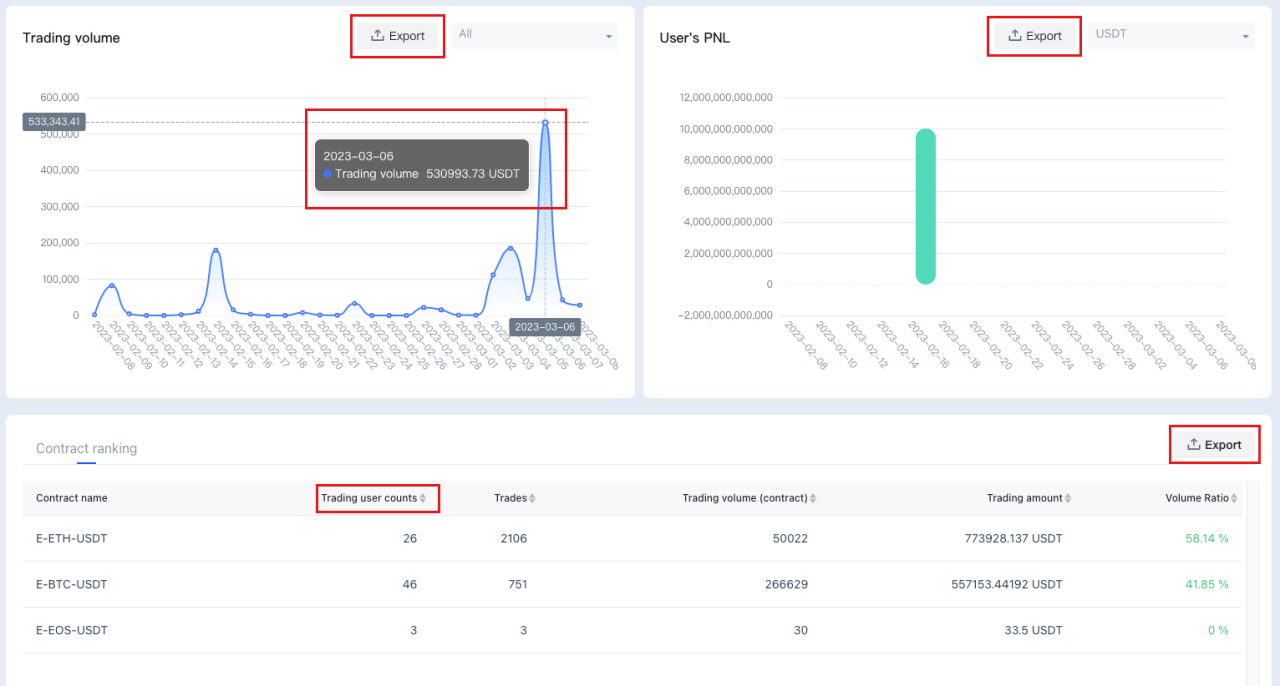The height and width of the screenshot is (686, 1280).
Task: Sort by Trading volume (contract) column
Action: click(x=750, y=498)
